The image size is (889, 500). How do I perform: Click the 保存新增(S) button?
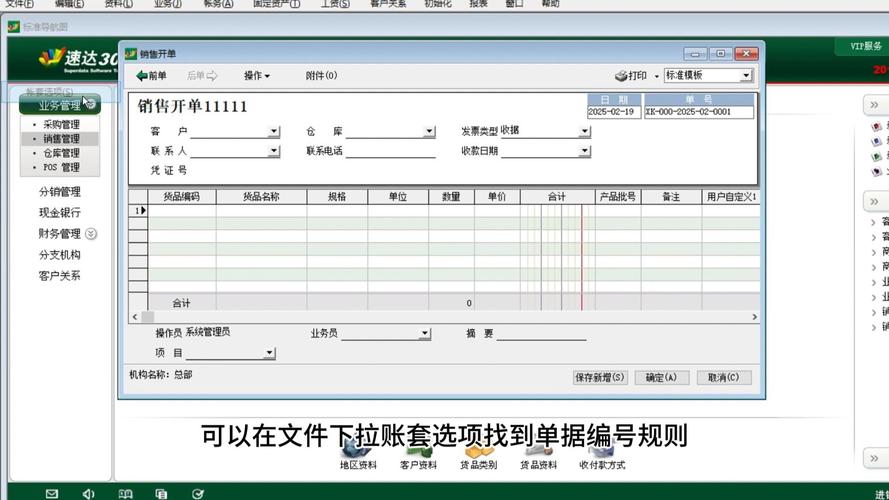(x=600, y=378)
